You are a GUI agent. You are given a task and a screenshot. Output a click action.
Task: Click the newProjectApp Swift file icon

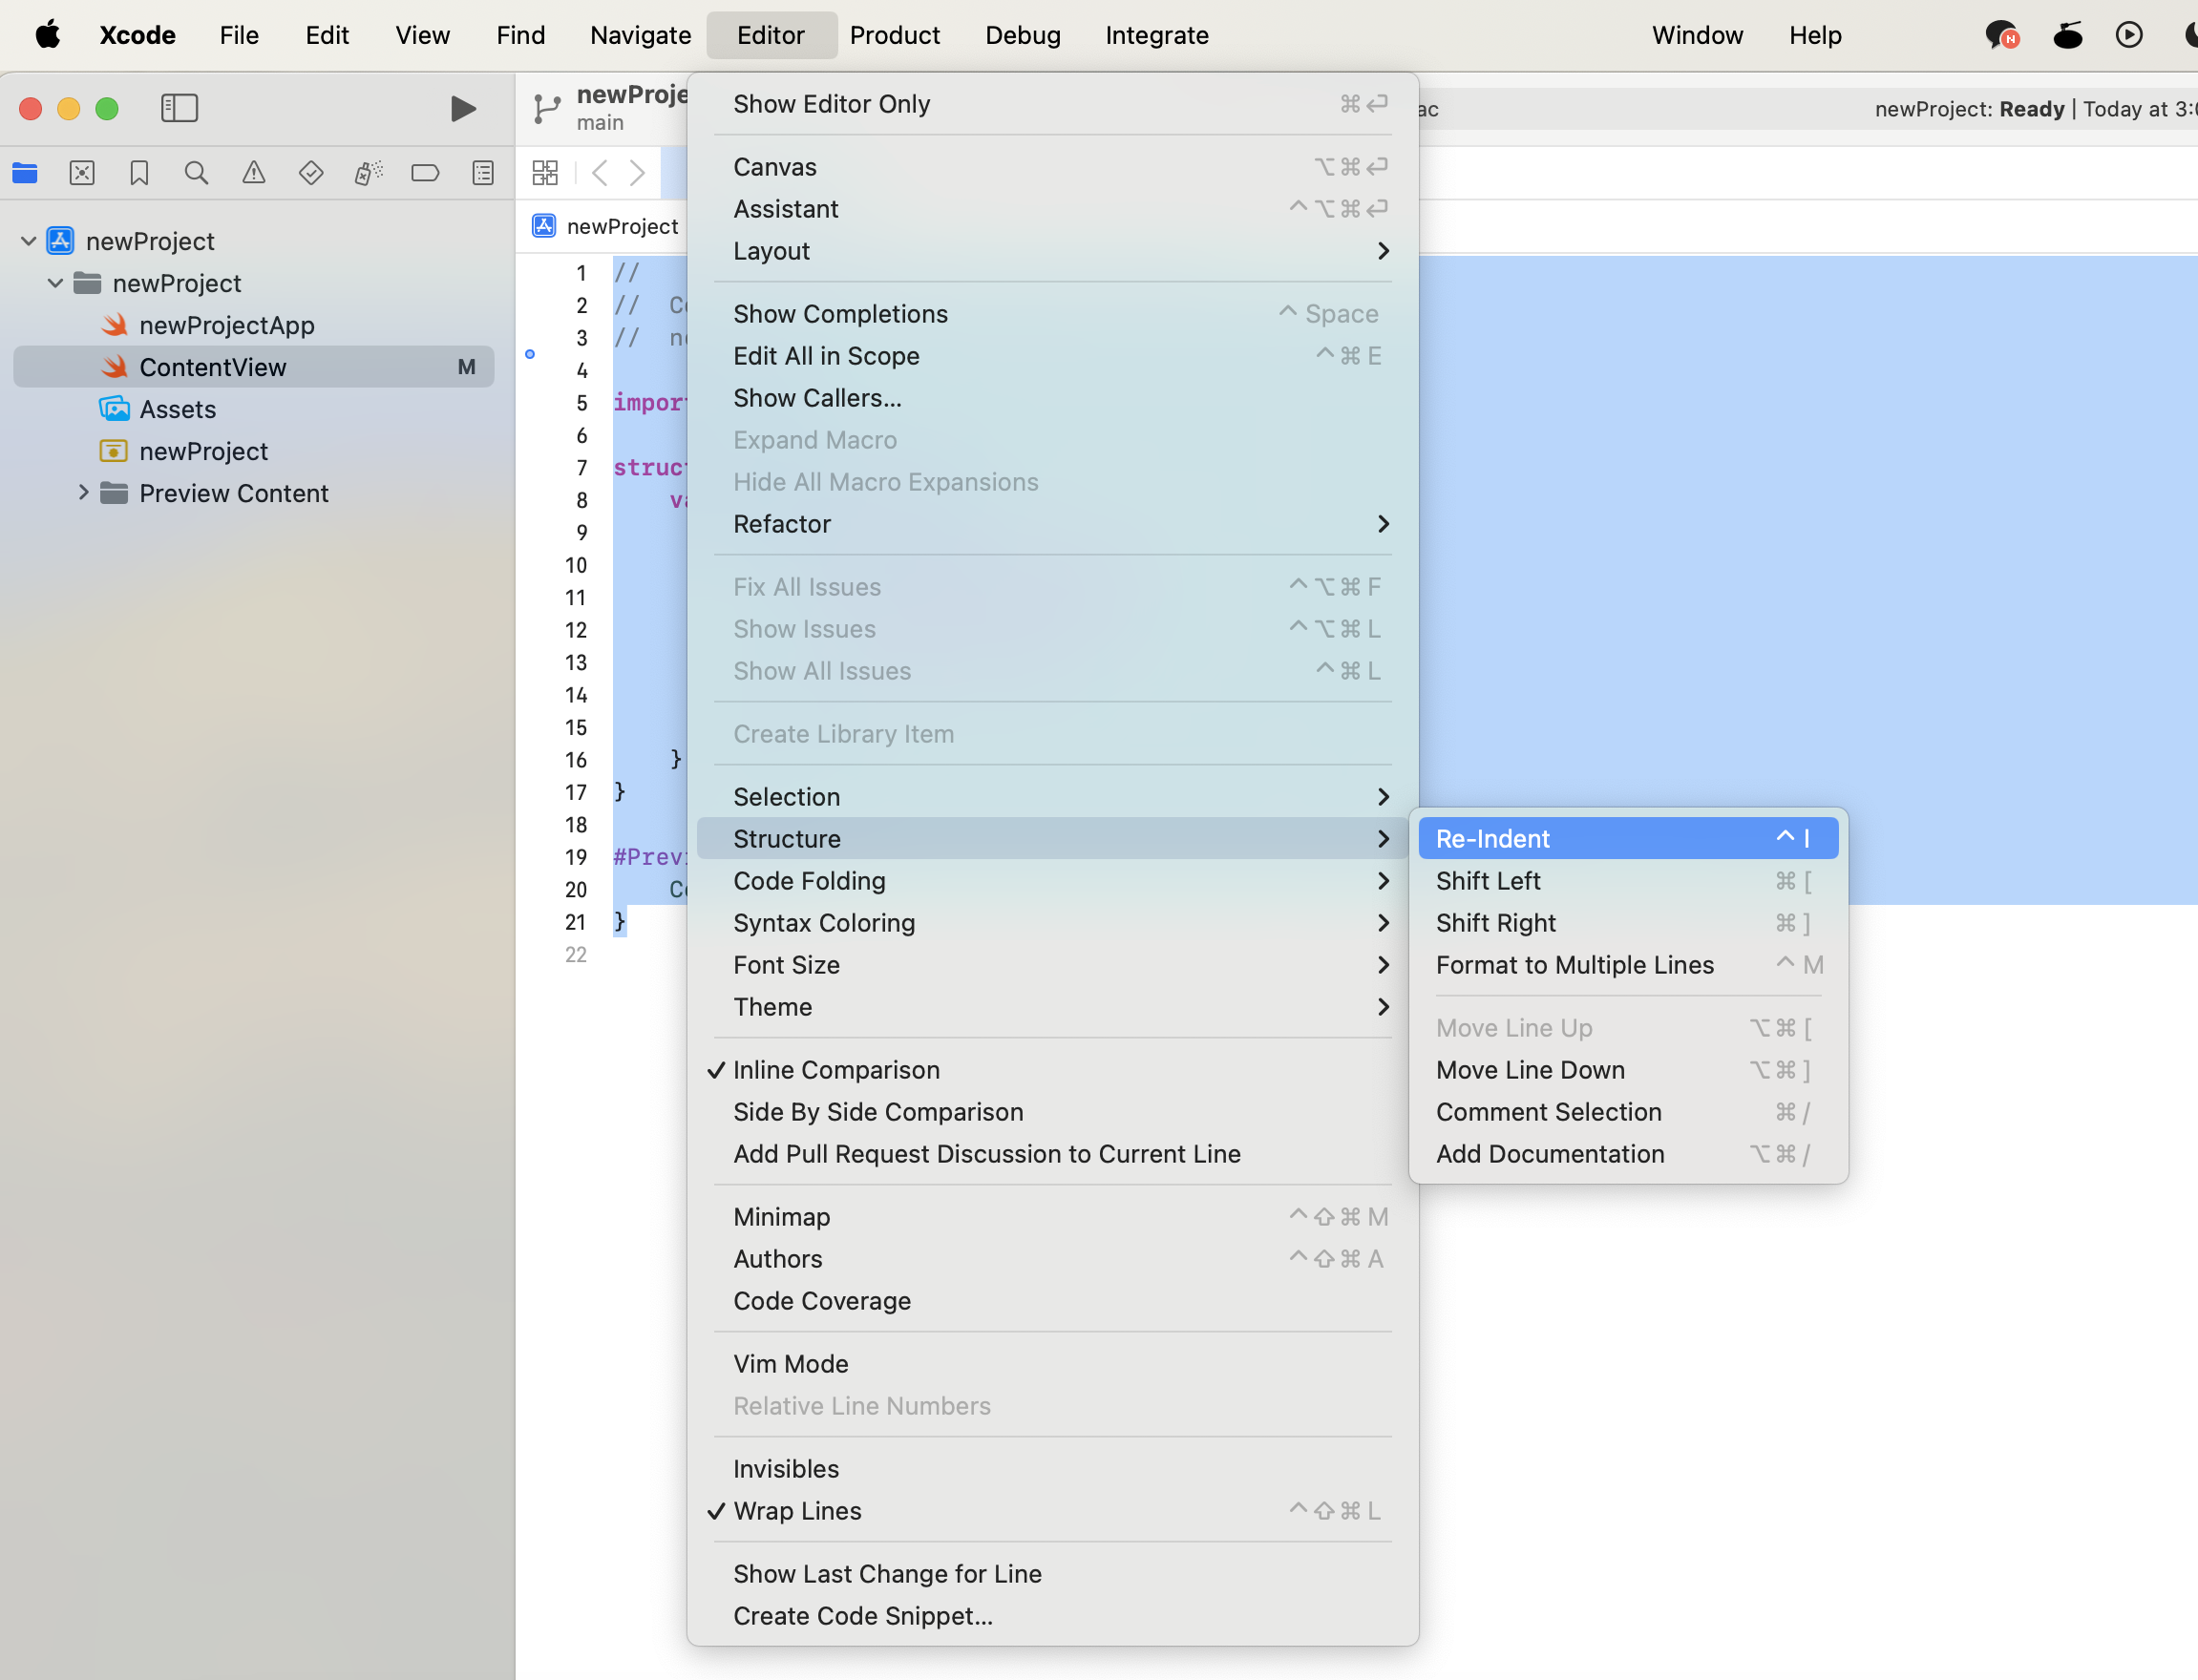click(x=115, y=325)
